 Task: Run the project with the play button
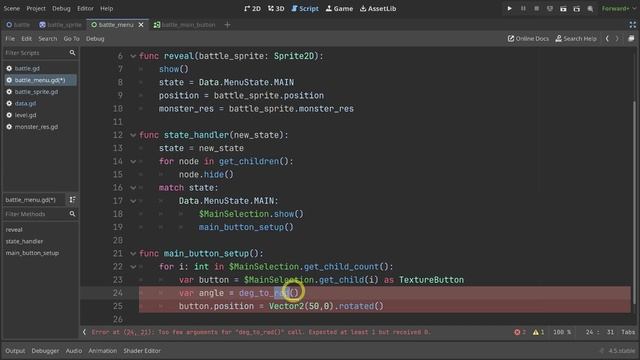(x=509, y=9)
